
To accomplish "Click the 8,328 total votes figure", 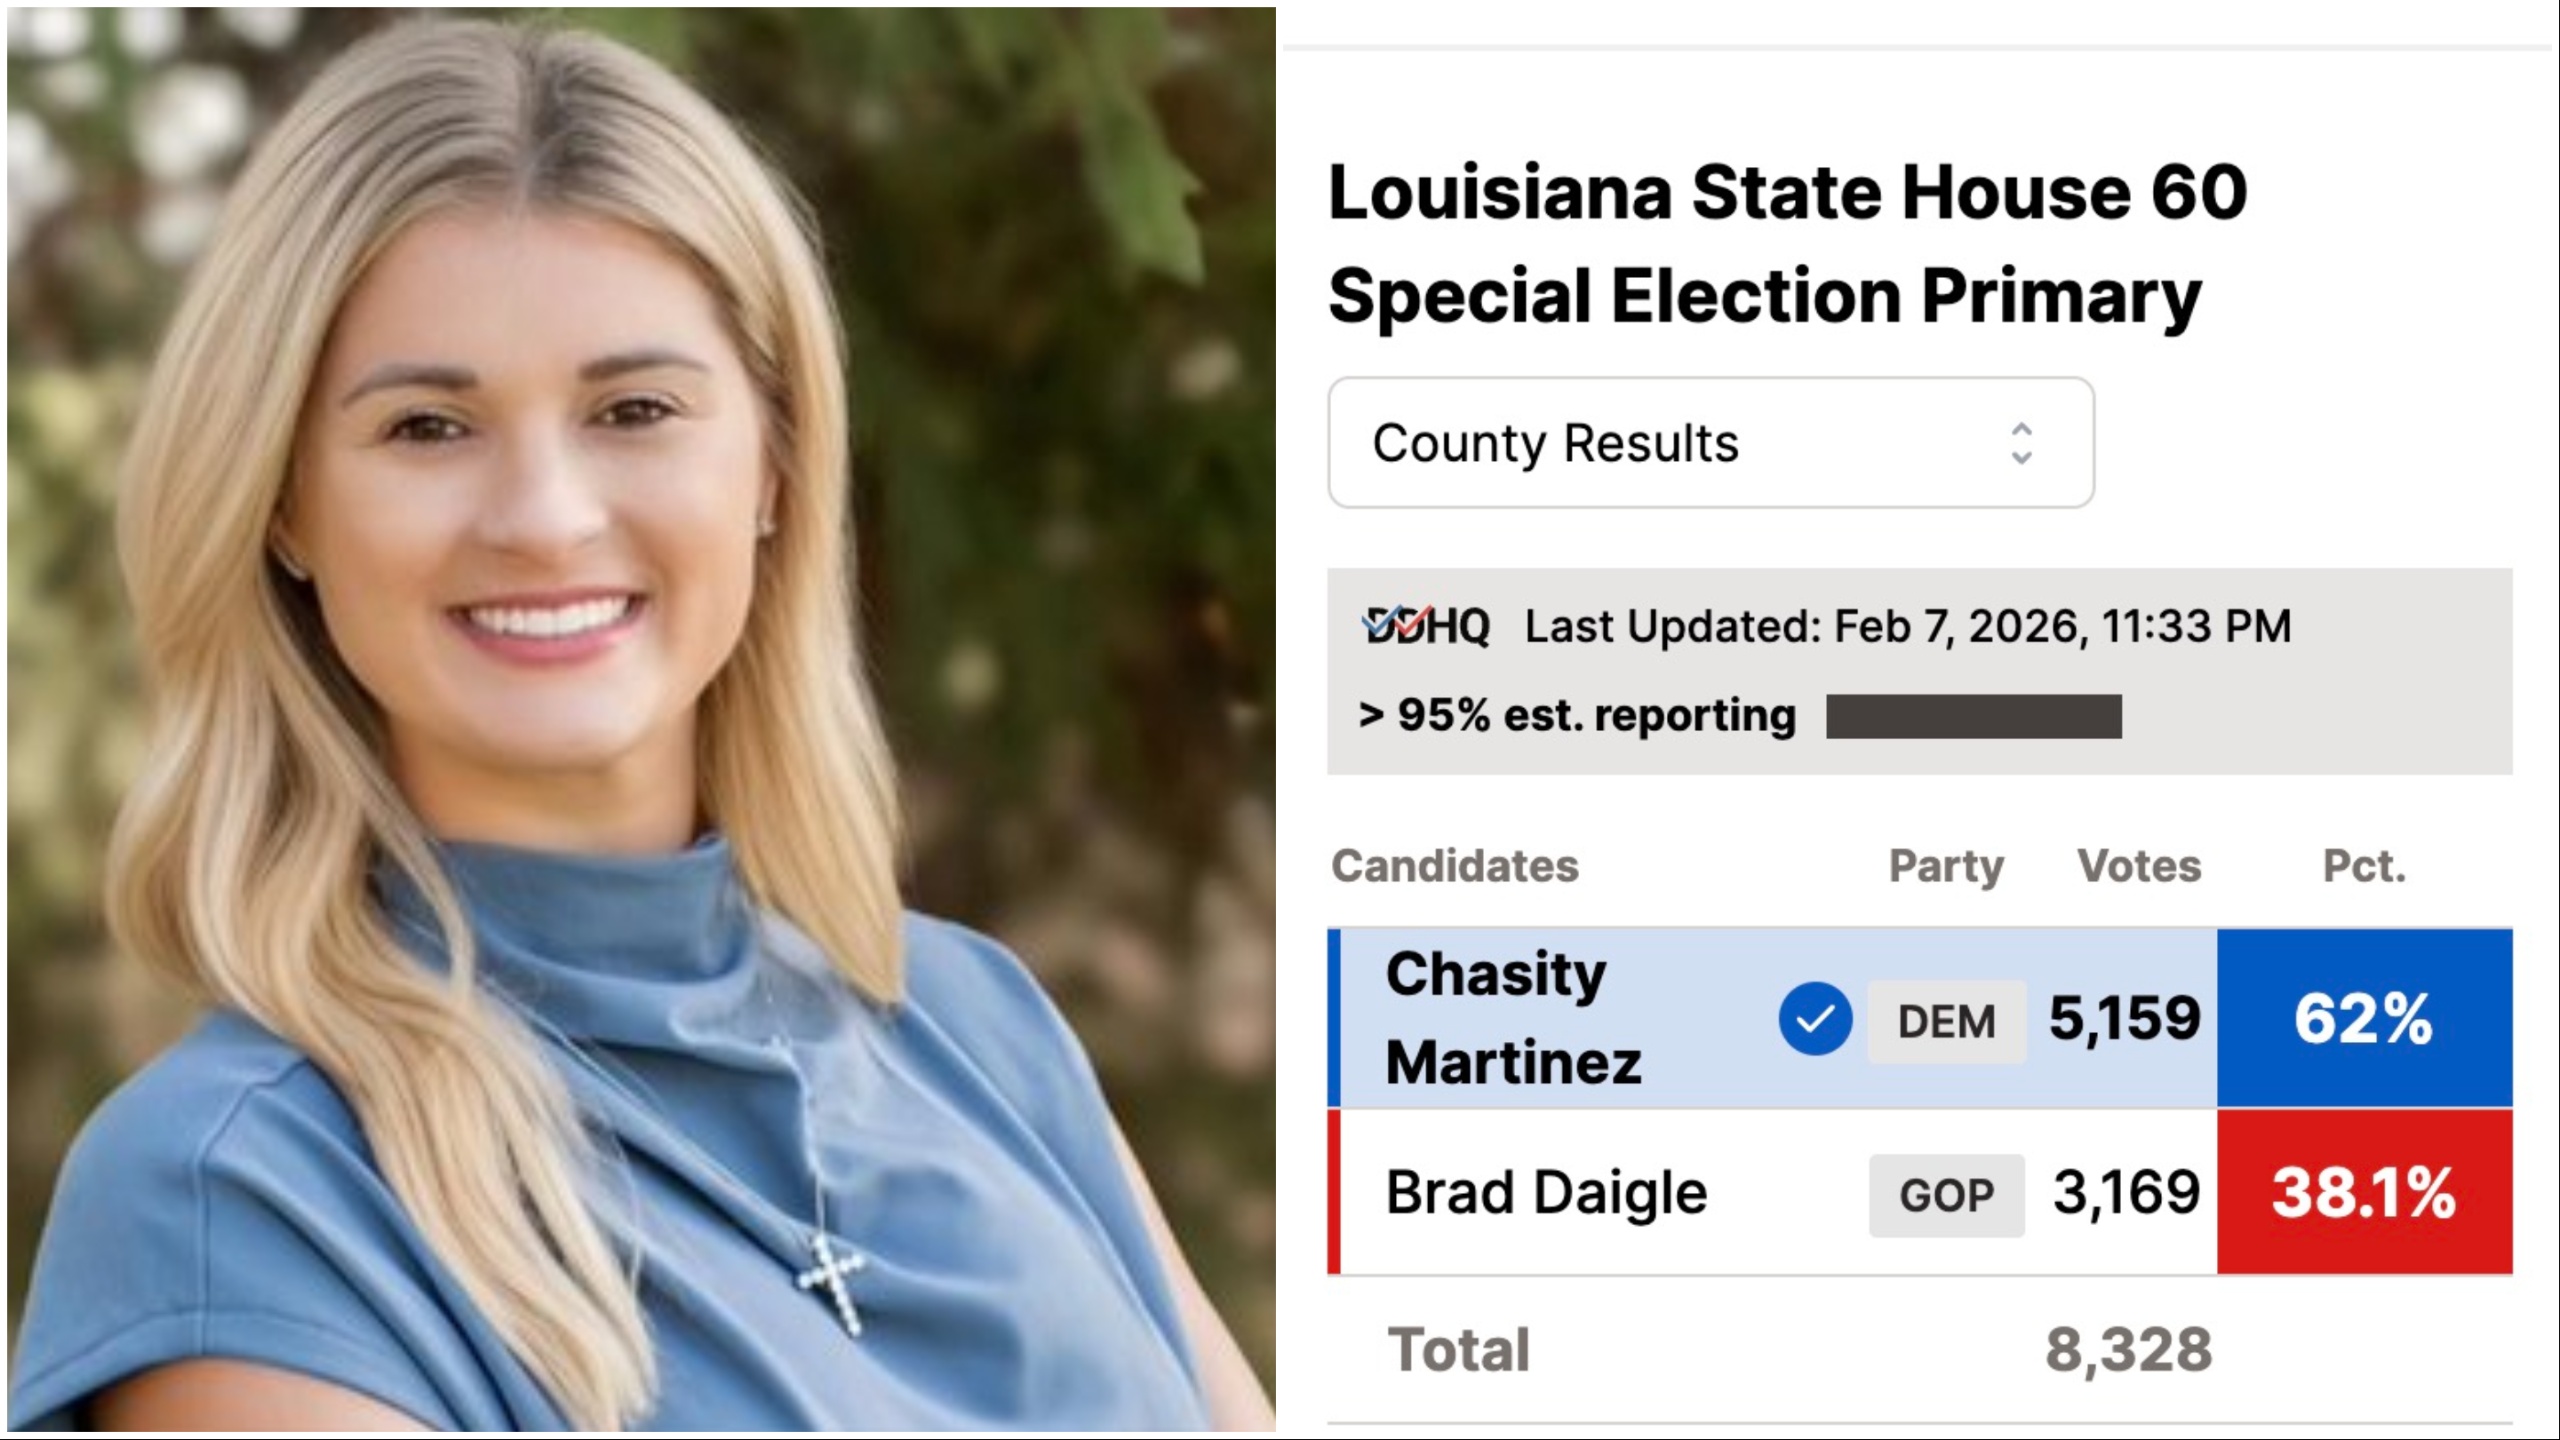I will pos(2128,1350).
